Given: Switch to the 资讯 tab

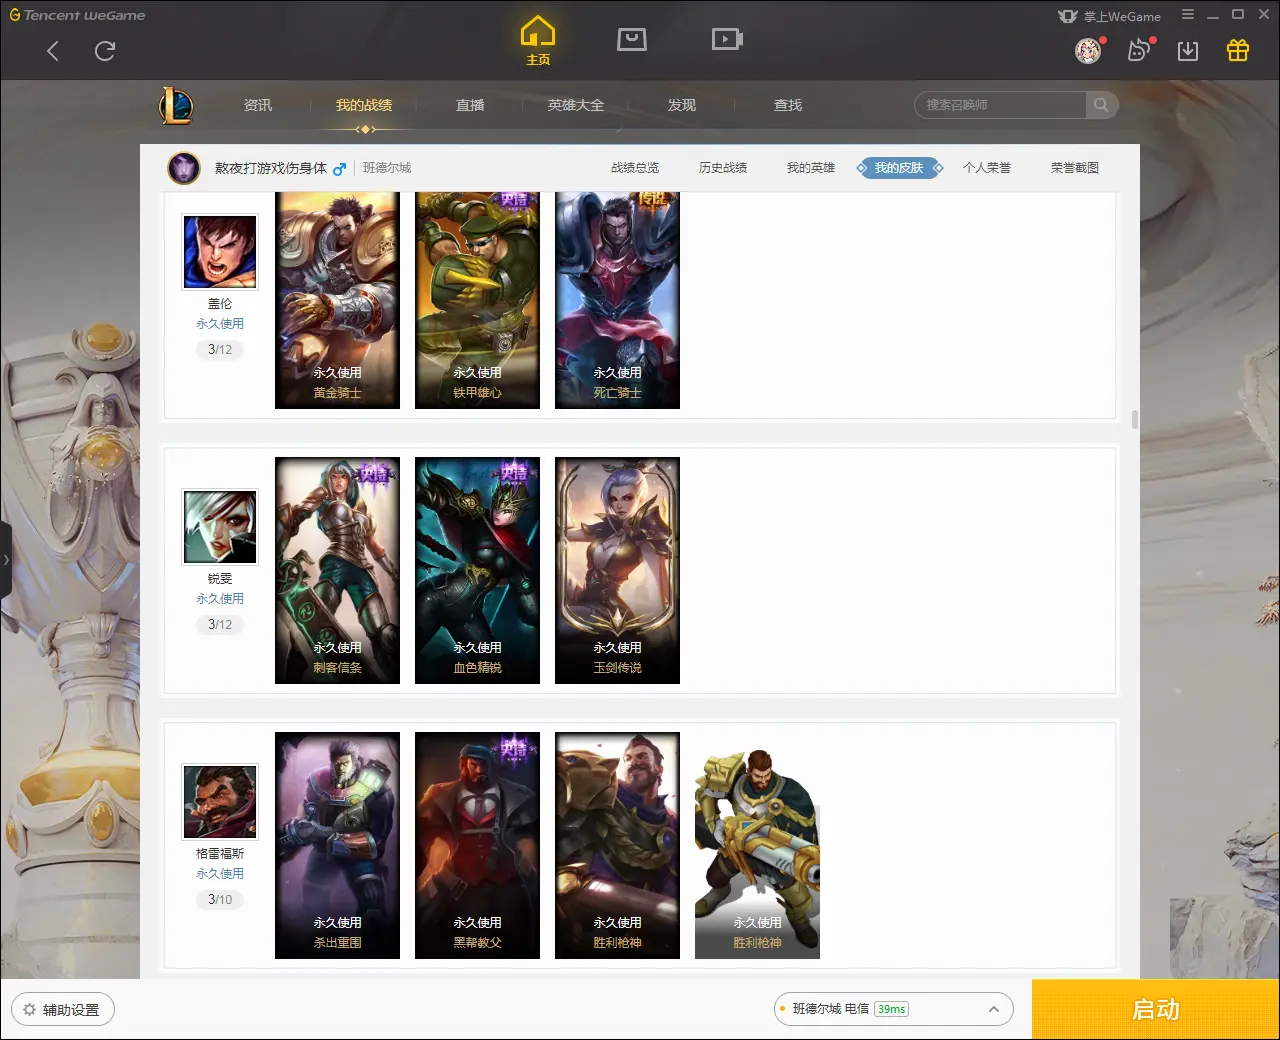Looking at the screenshot, I should tap(258, 105).
